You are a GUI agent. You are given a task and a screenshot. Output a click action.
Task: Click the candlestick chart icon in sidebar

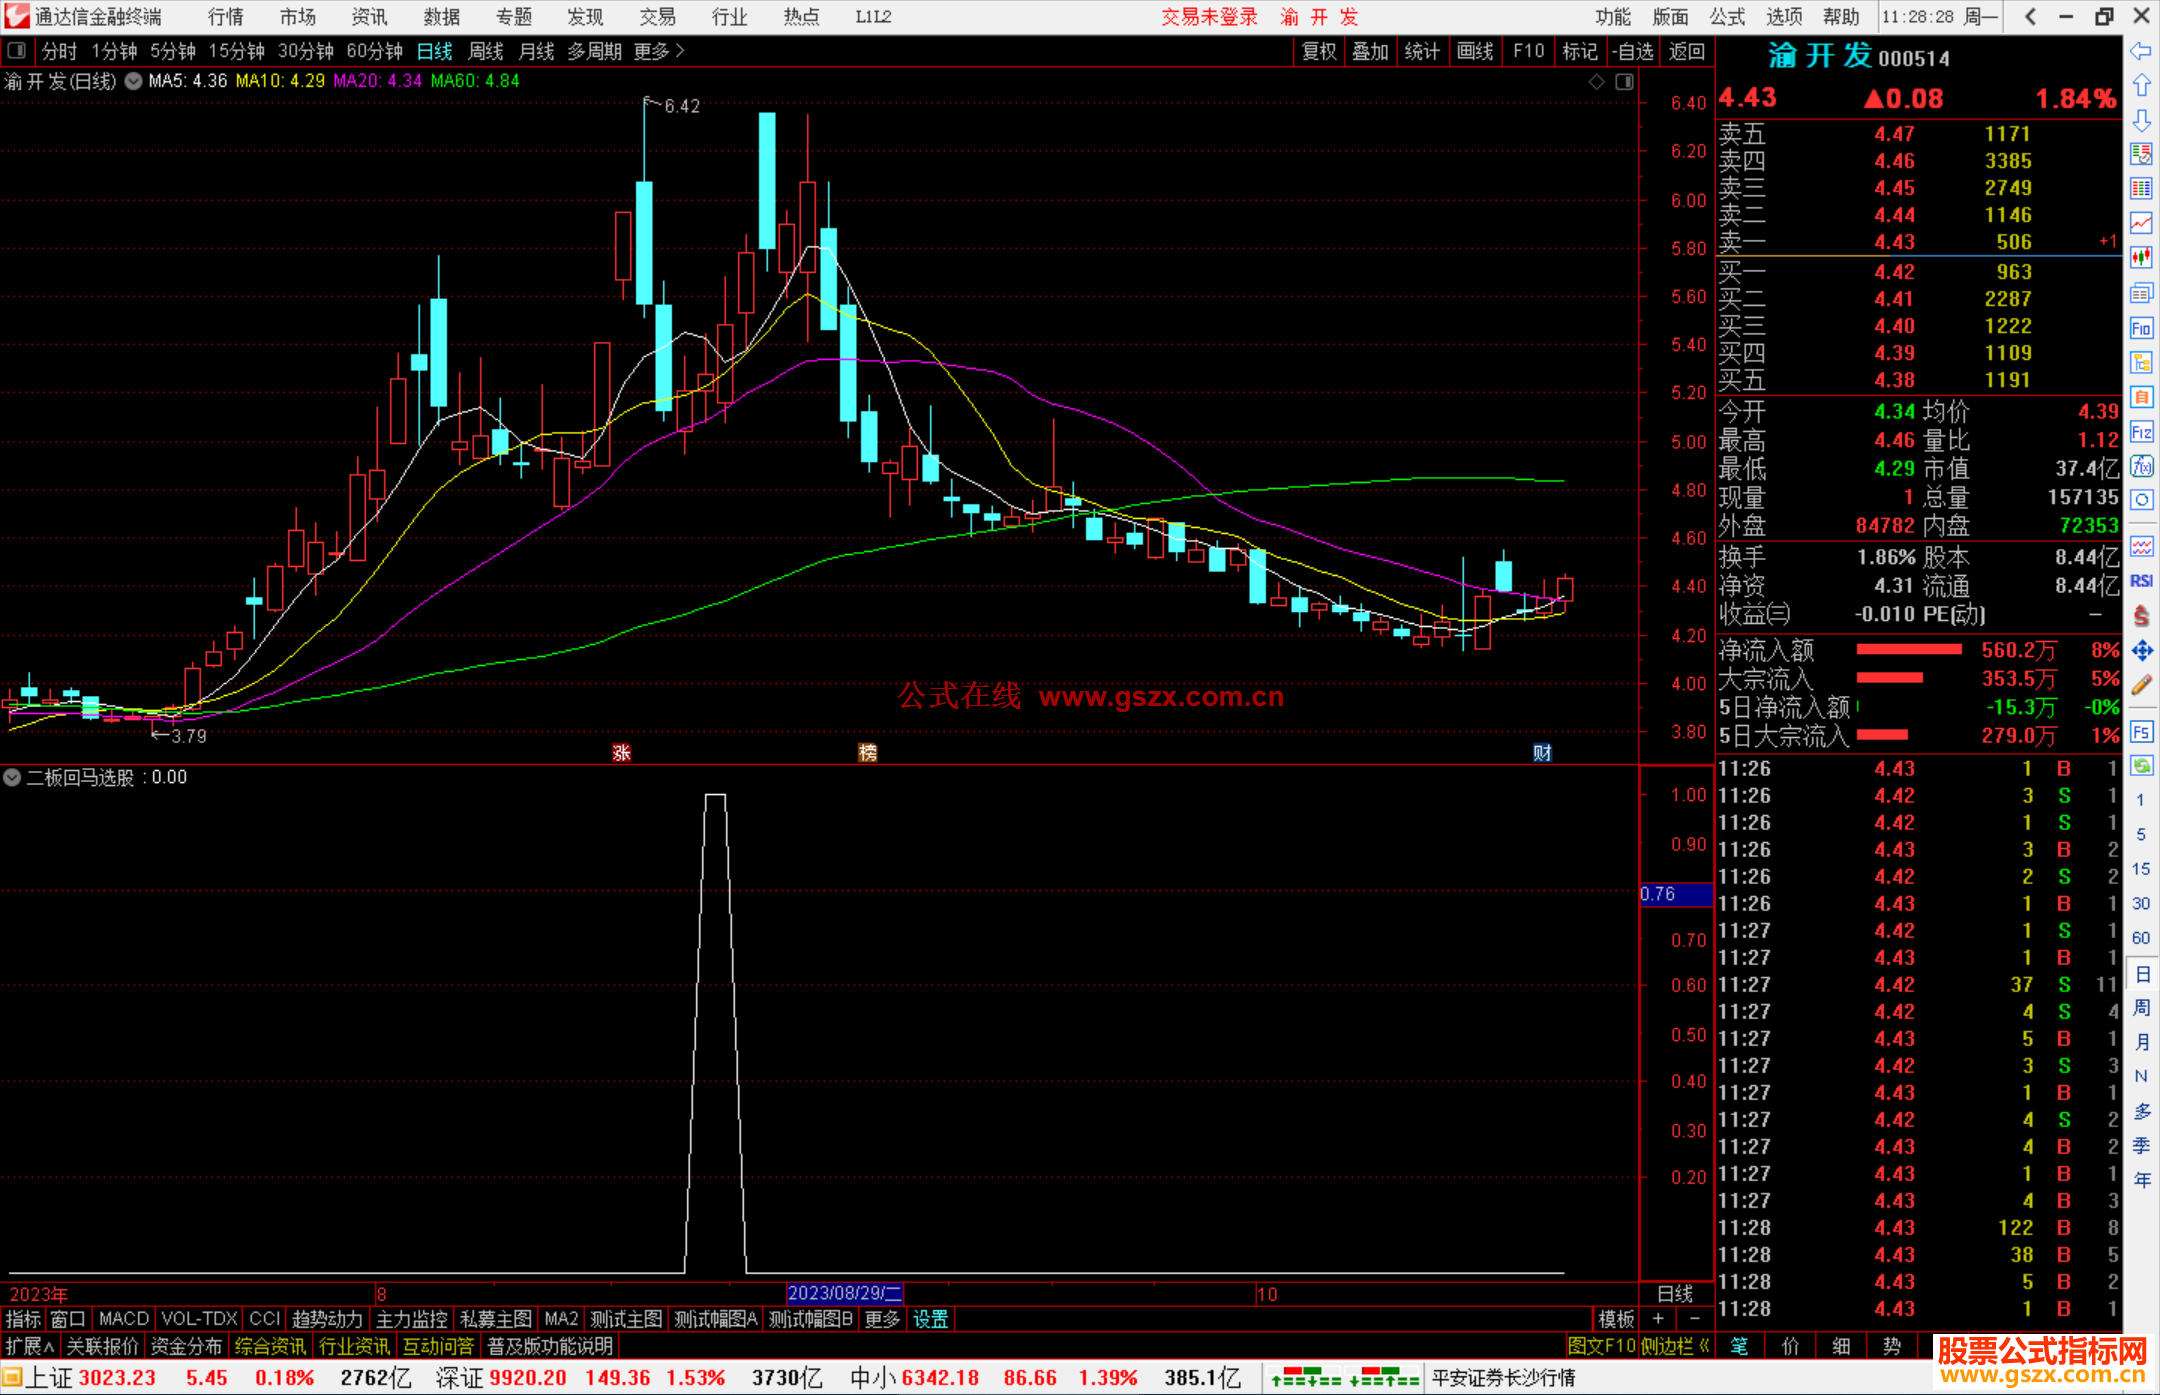point(2141,257)
